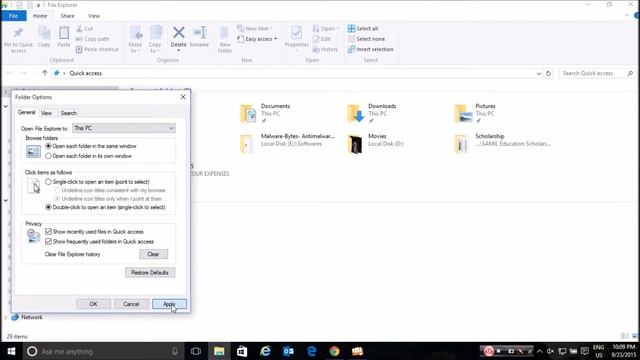
Task: Switch to the Search tab in Folder Options
Action: [69, 113]
